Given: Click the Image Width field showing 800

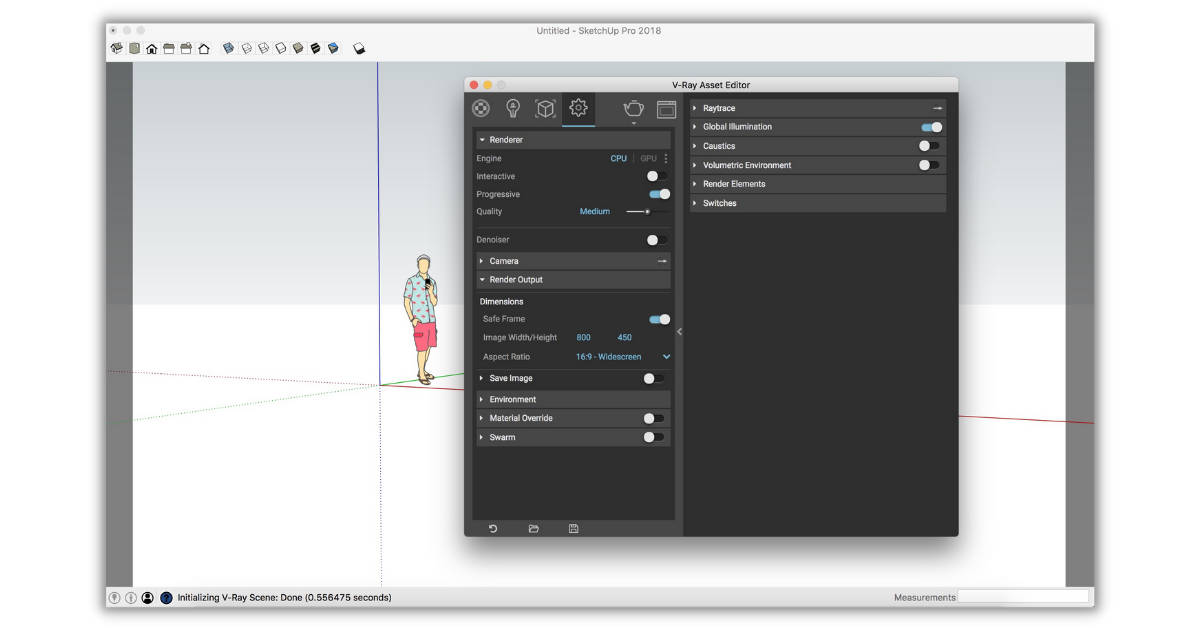Looking at the screenshot, I should coord(583,337).
